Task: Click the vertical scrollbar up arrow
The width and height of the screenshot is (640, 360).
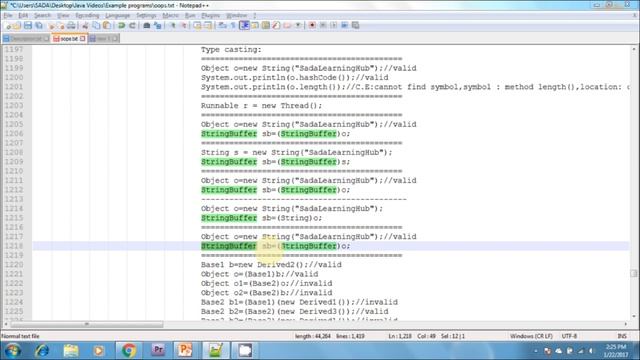Action: pos(634,49)
